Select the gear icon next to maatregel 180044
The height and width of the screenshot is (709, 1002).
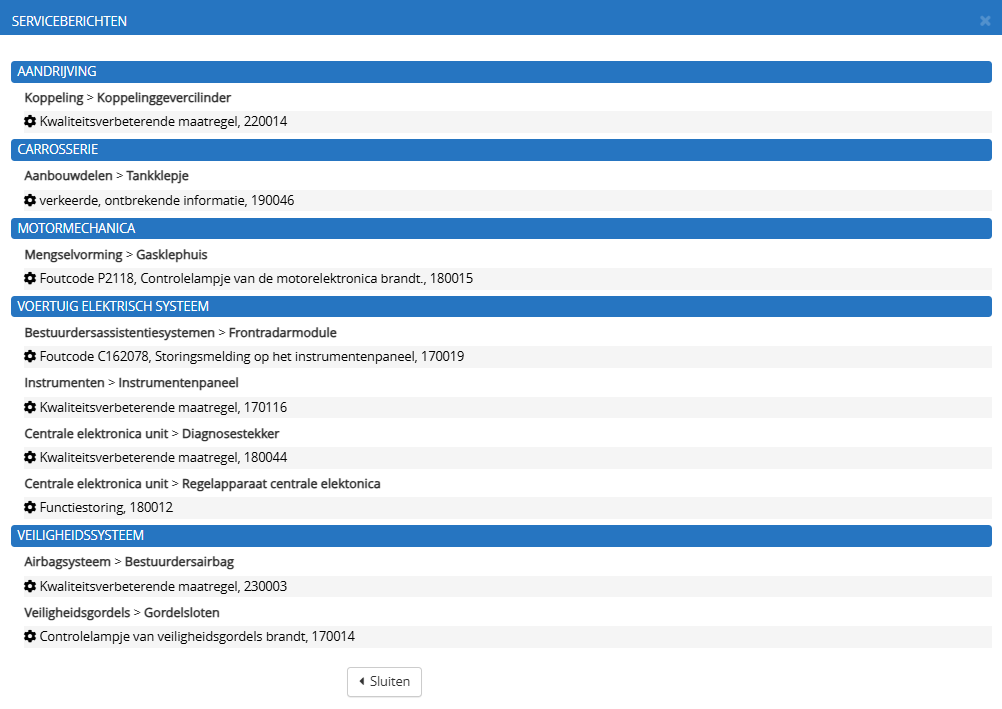click(x=29, y=457)
